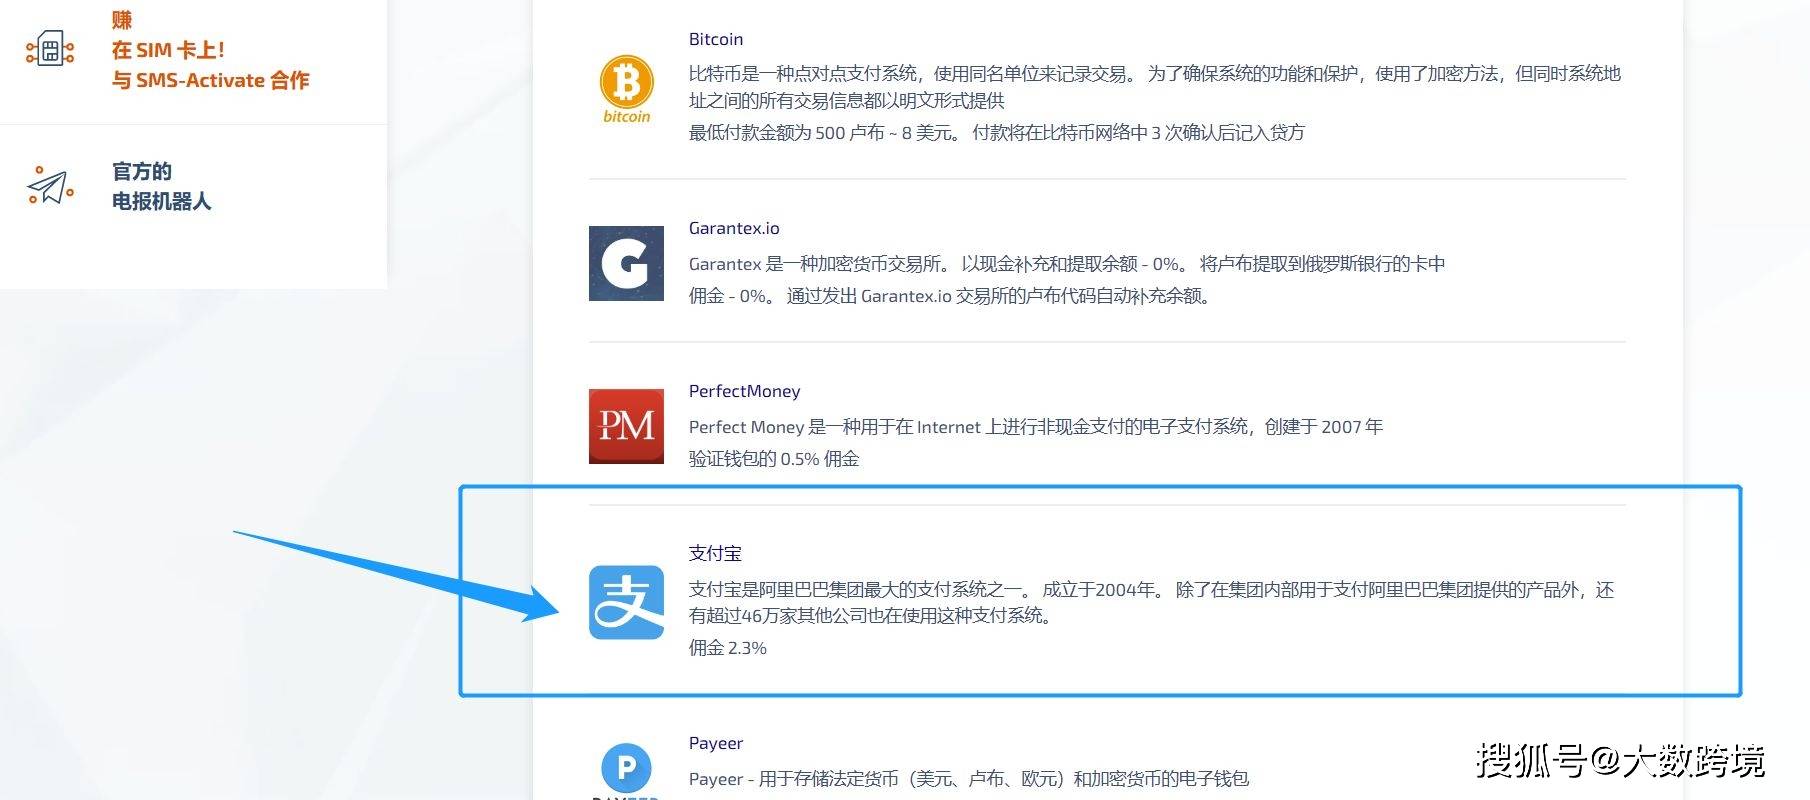Click the Bitcoin description starting 比特币是一种点对点
Image resolution: width=1810 pixels, height=800 pixels.
pos(1155,86)
